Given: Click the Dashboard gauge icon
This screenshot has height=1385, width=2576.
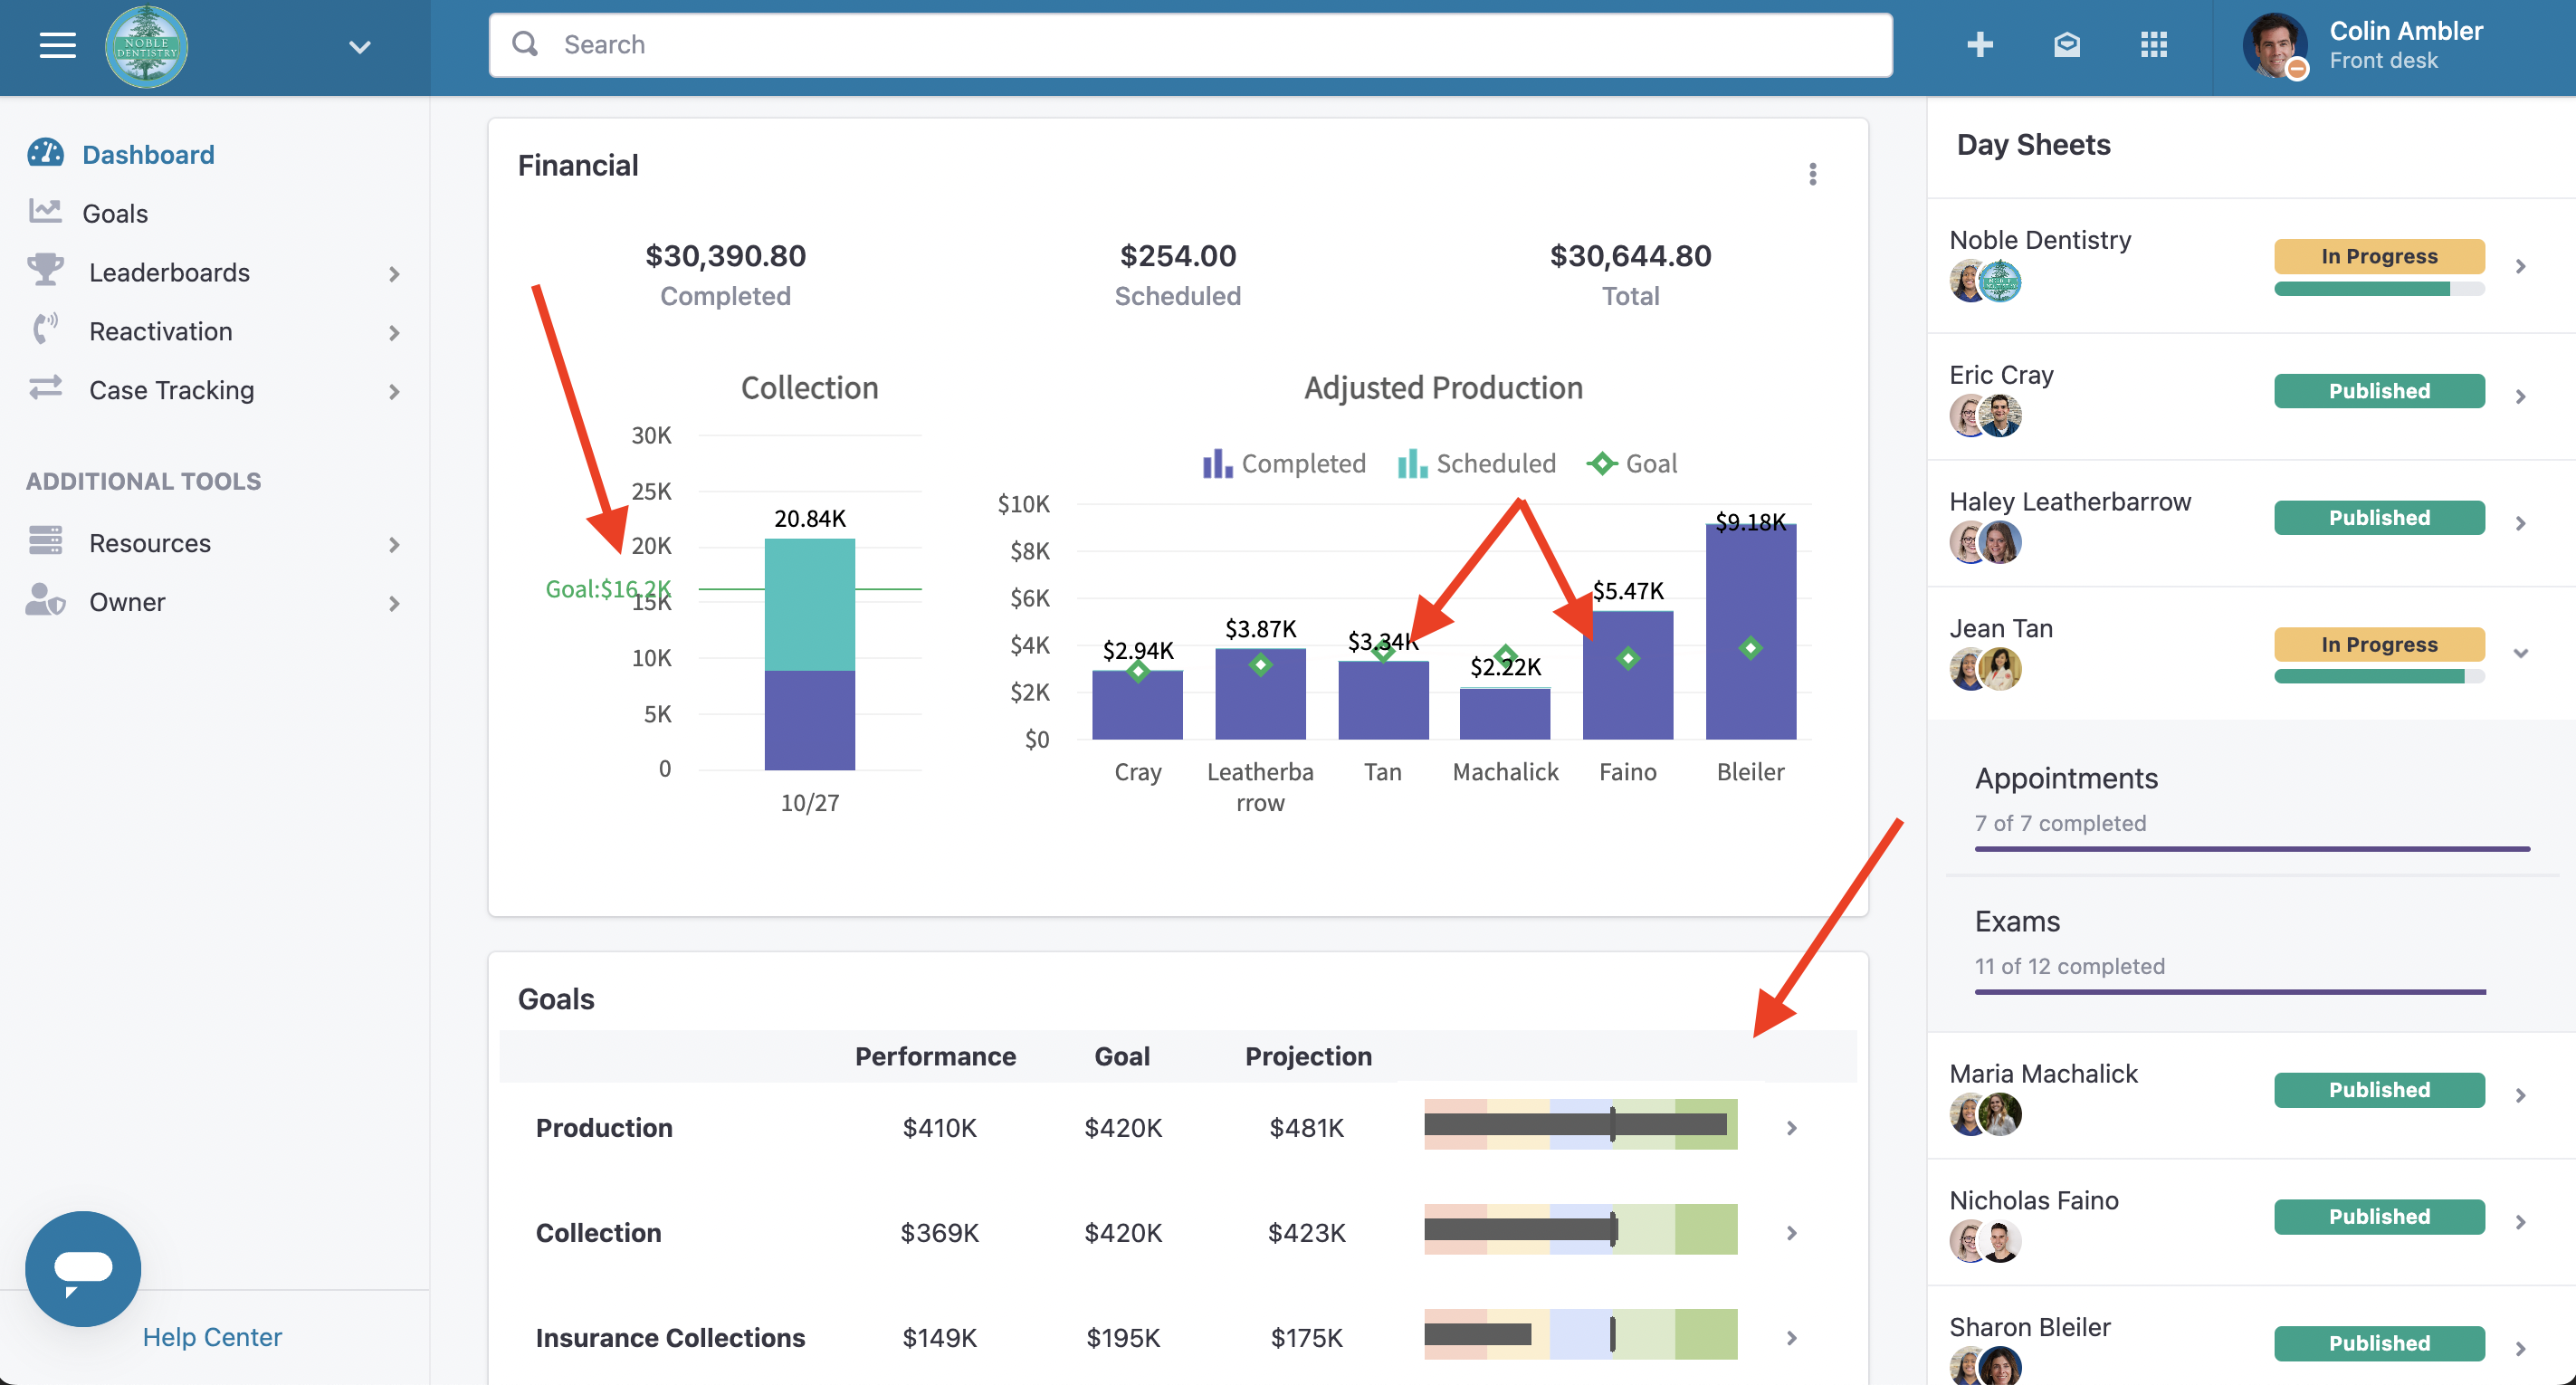Looking at the screenshot, I should 46,153.
